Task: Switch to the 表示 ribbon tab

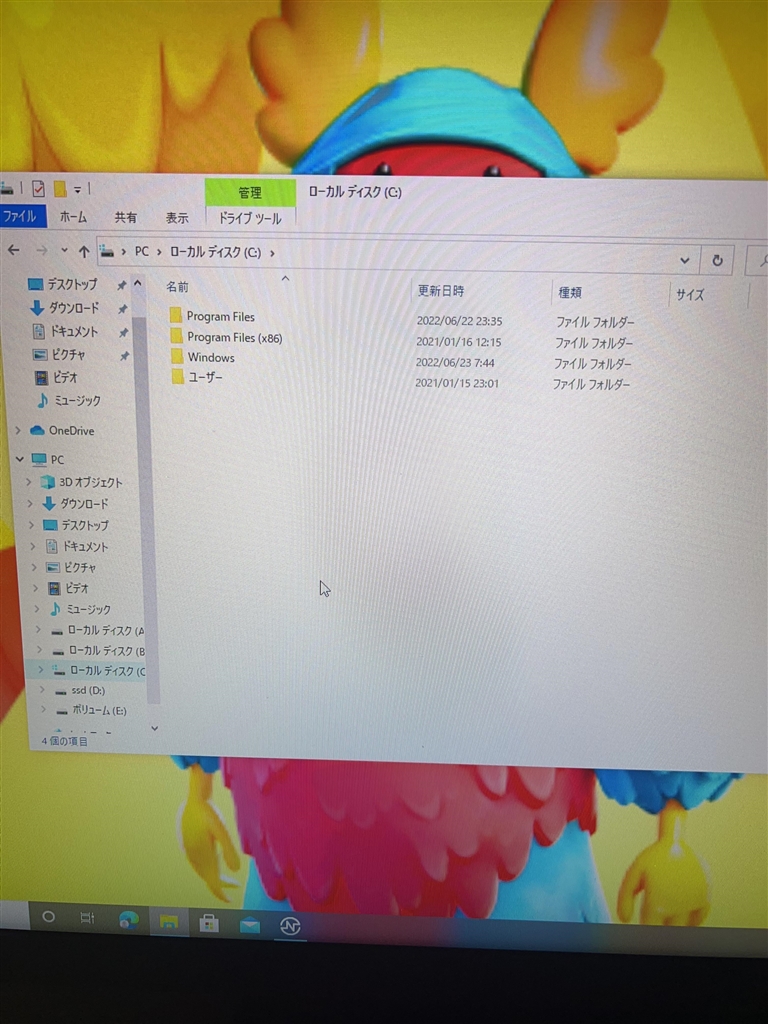Action: [176, 218]
